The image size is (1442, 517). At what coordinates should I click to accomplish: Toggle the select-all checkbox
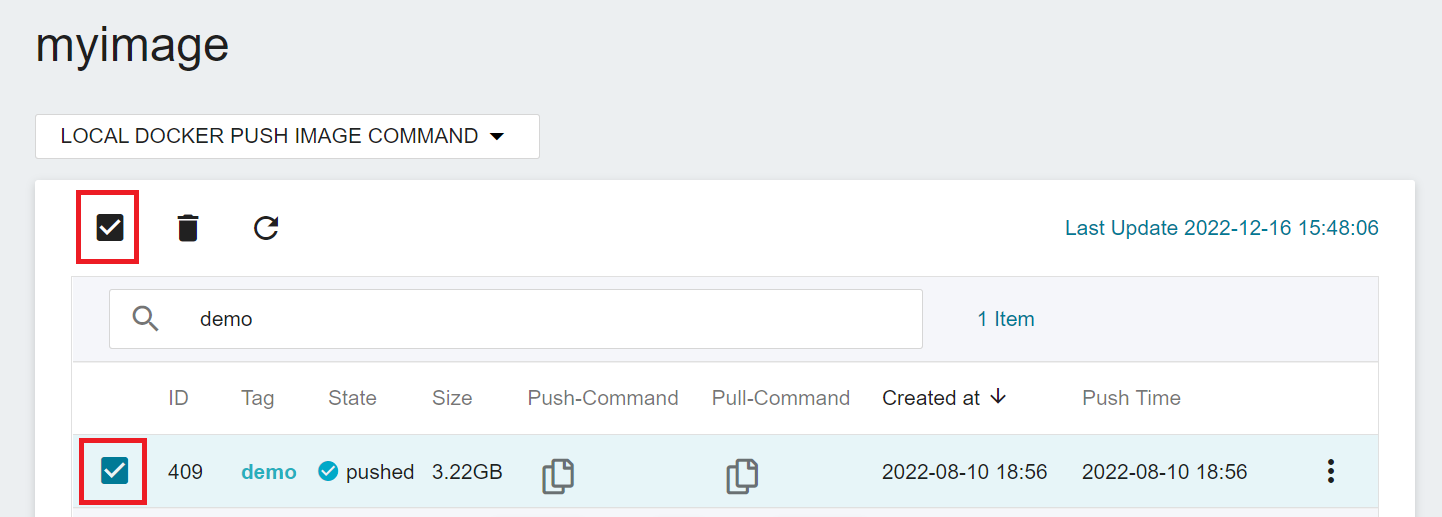coord(110,228)
